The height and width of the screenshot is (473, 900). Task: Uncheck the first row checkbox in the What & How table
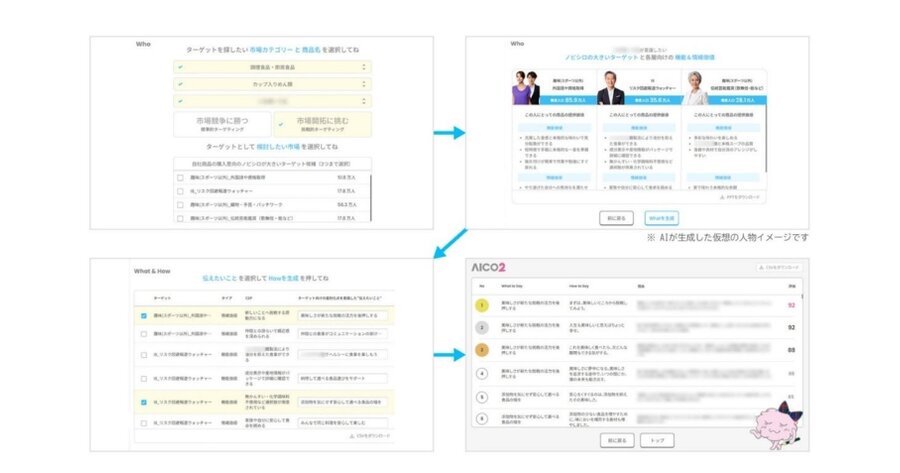pos(143,316)
